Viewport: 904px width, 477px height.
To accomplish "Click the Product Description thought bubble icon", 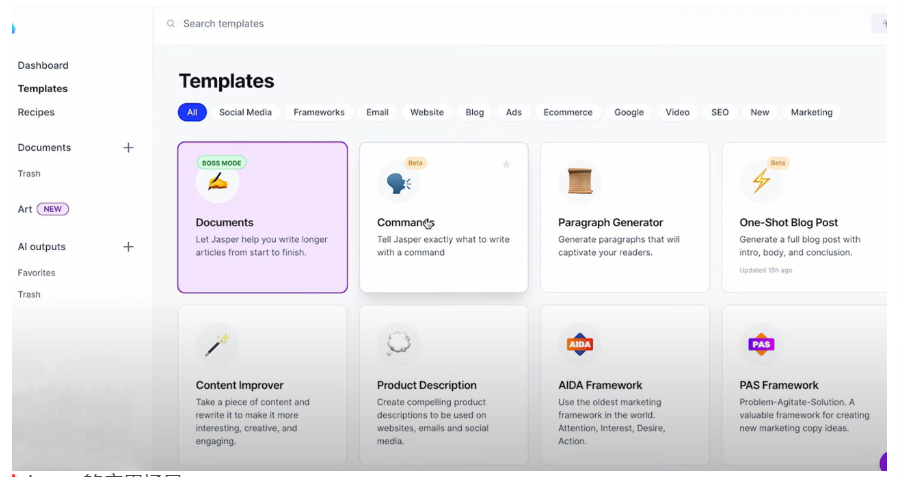I will [398, 345].
